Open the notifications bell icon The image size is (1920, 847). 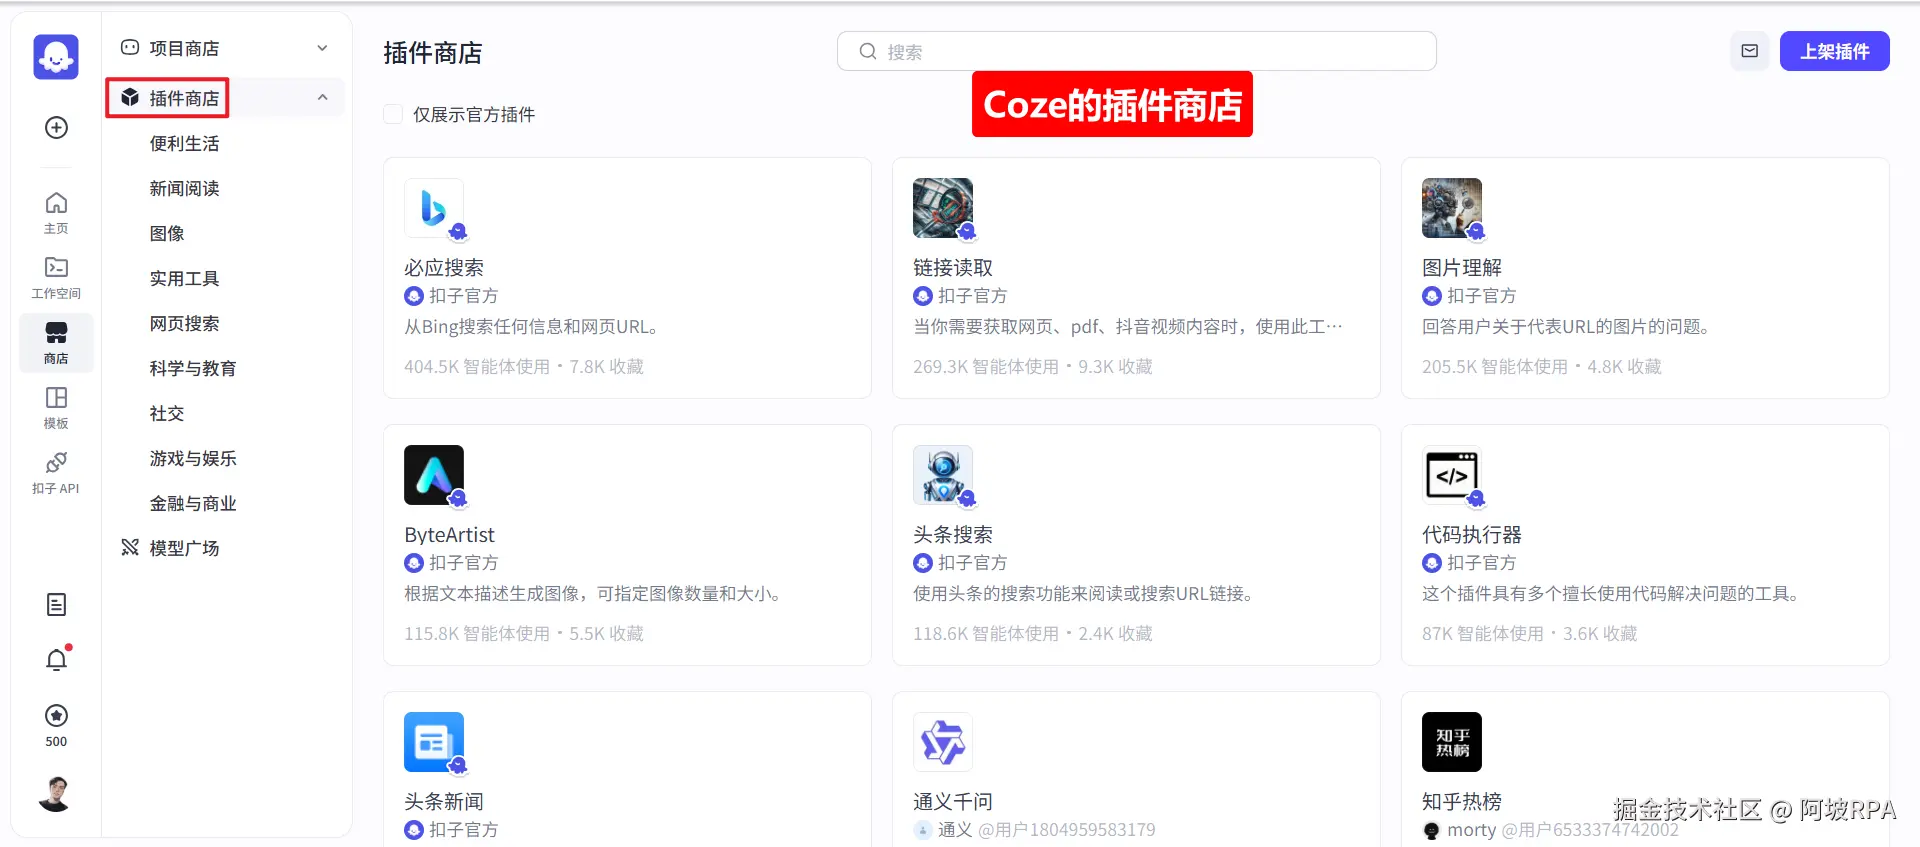pyautogui.click(x=57, y=660)
